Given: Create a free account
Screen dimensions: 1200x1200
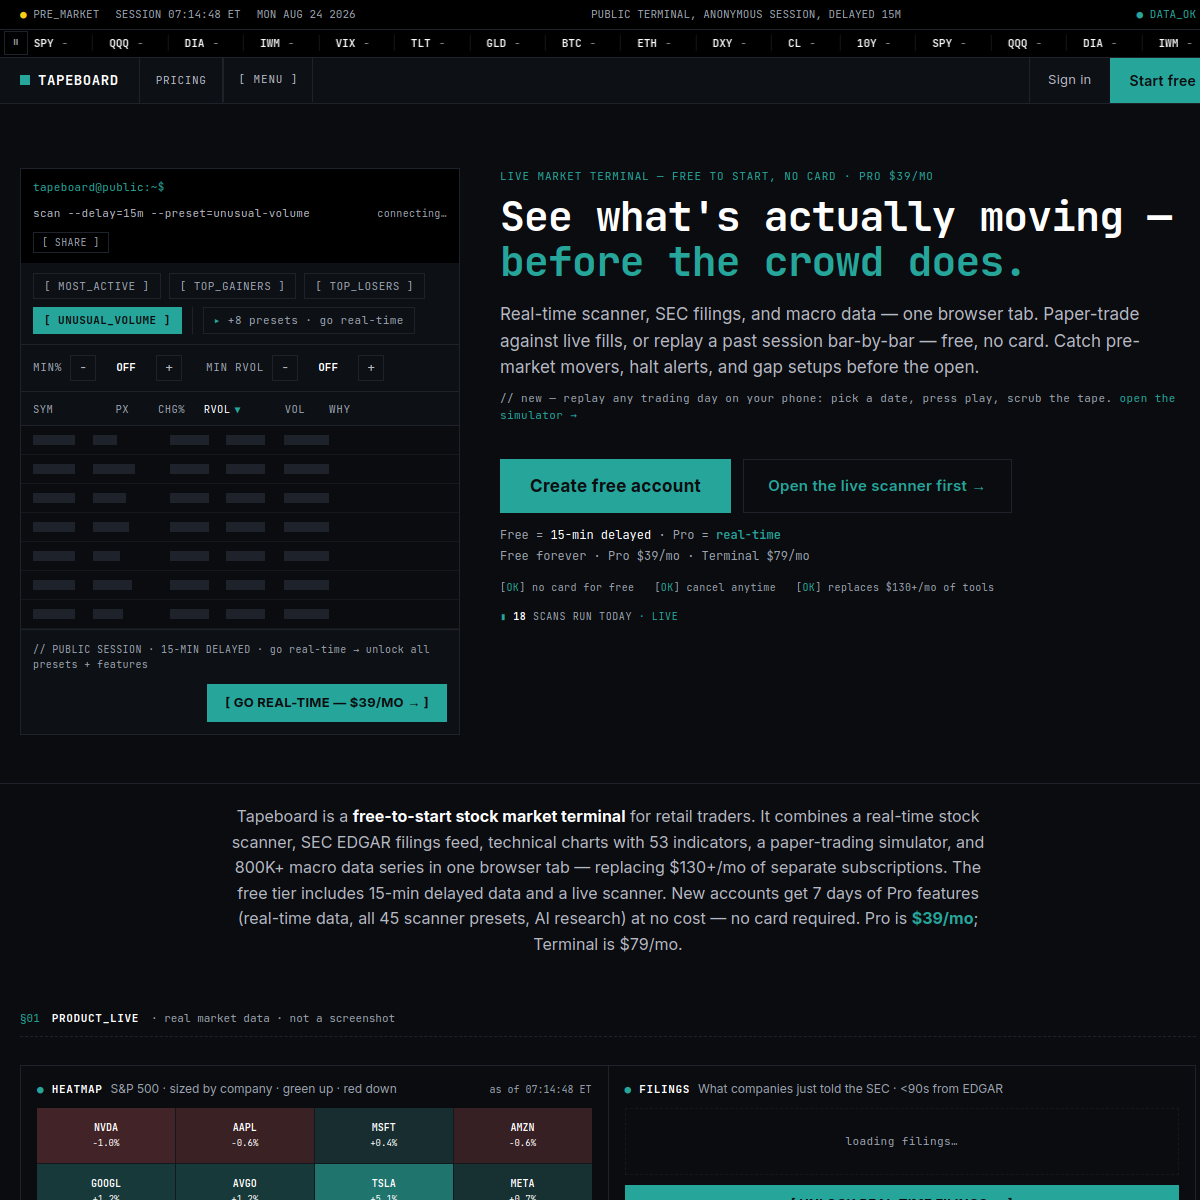Looking at the screenshot, I should pyautogui.click(x=615, y=486).
